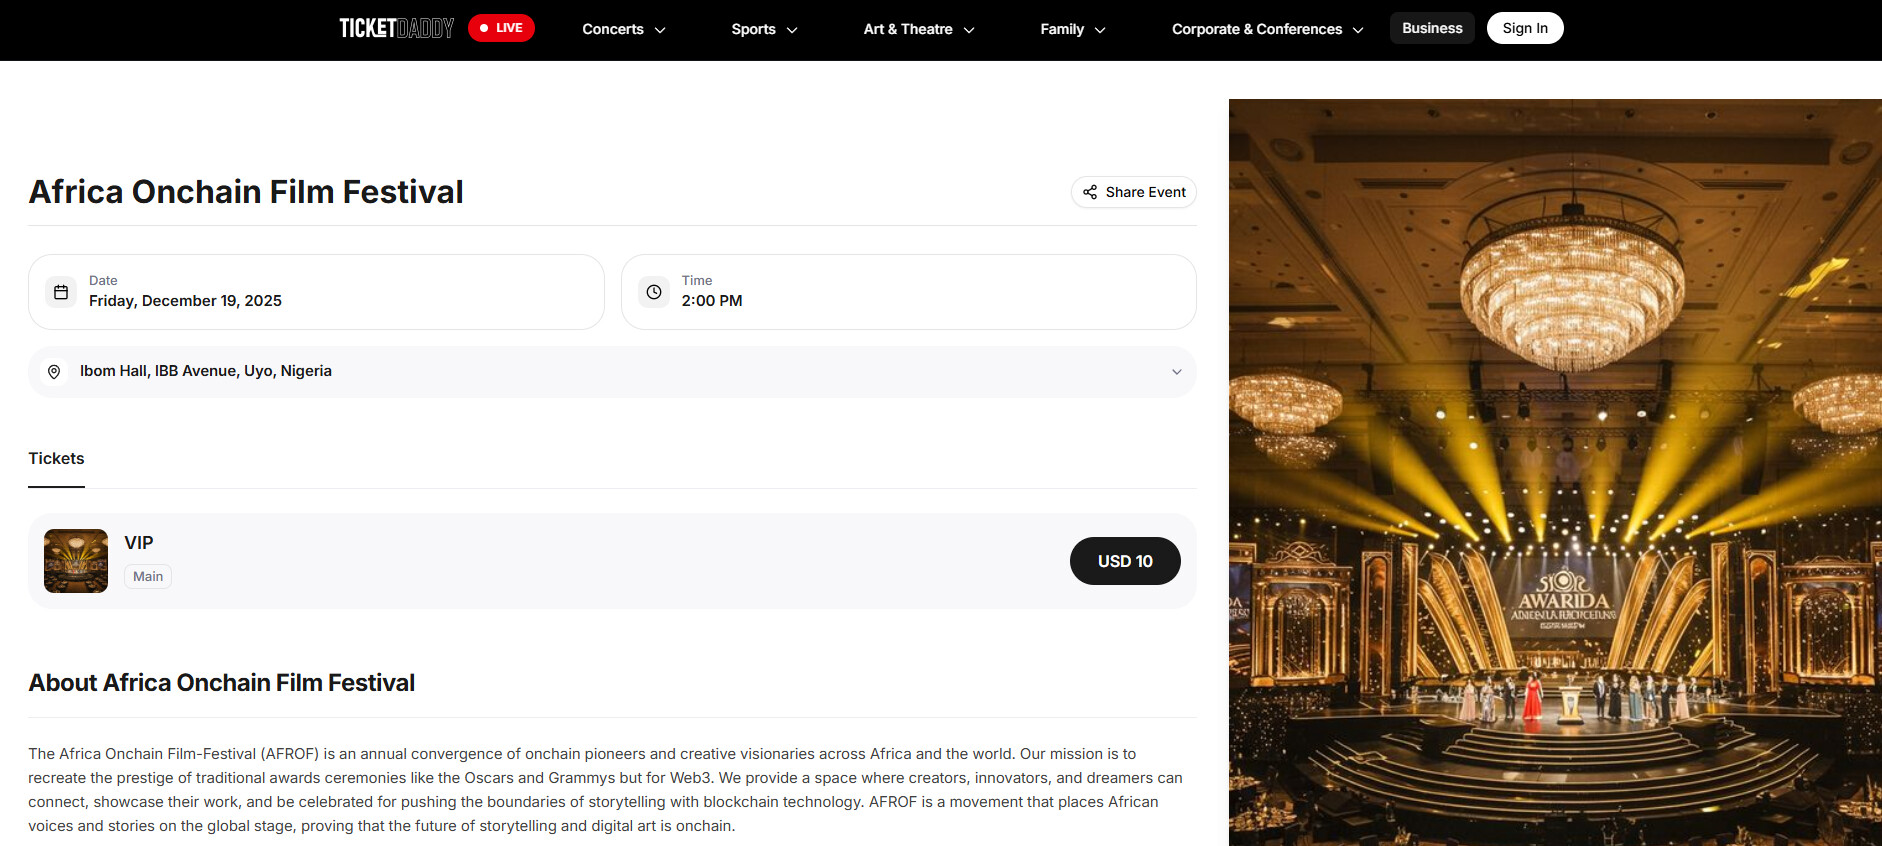Select the Tickets tab
Viewport: 1882px width, 846px height.
tap(56, 459)
